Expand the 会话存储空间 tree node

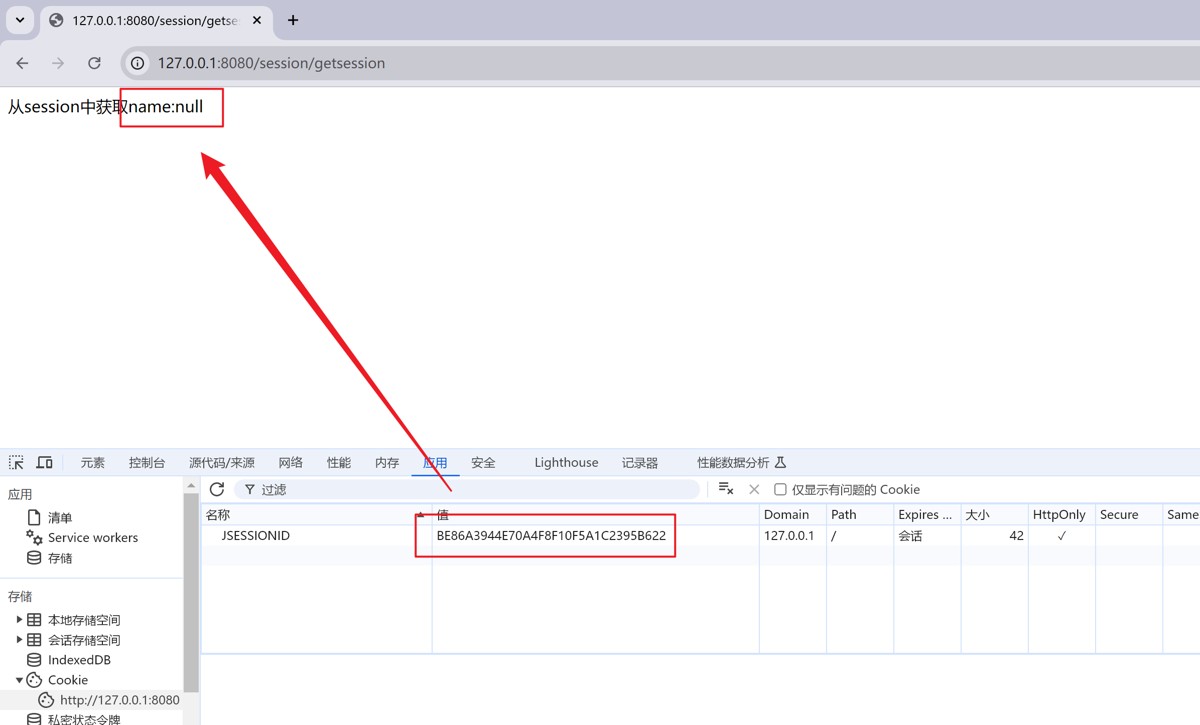point(19,640)
